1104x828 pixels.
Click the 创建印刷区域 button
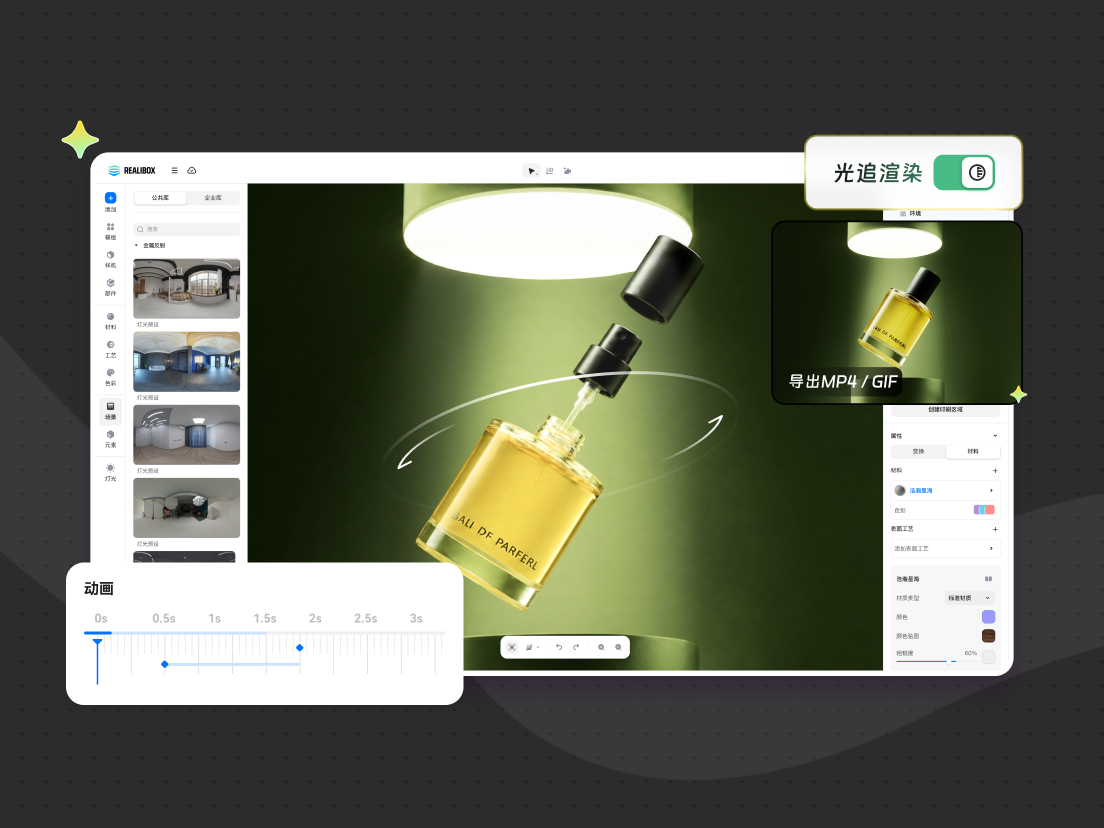pos(945,409)
